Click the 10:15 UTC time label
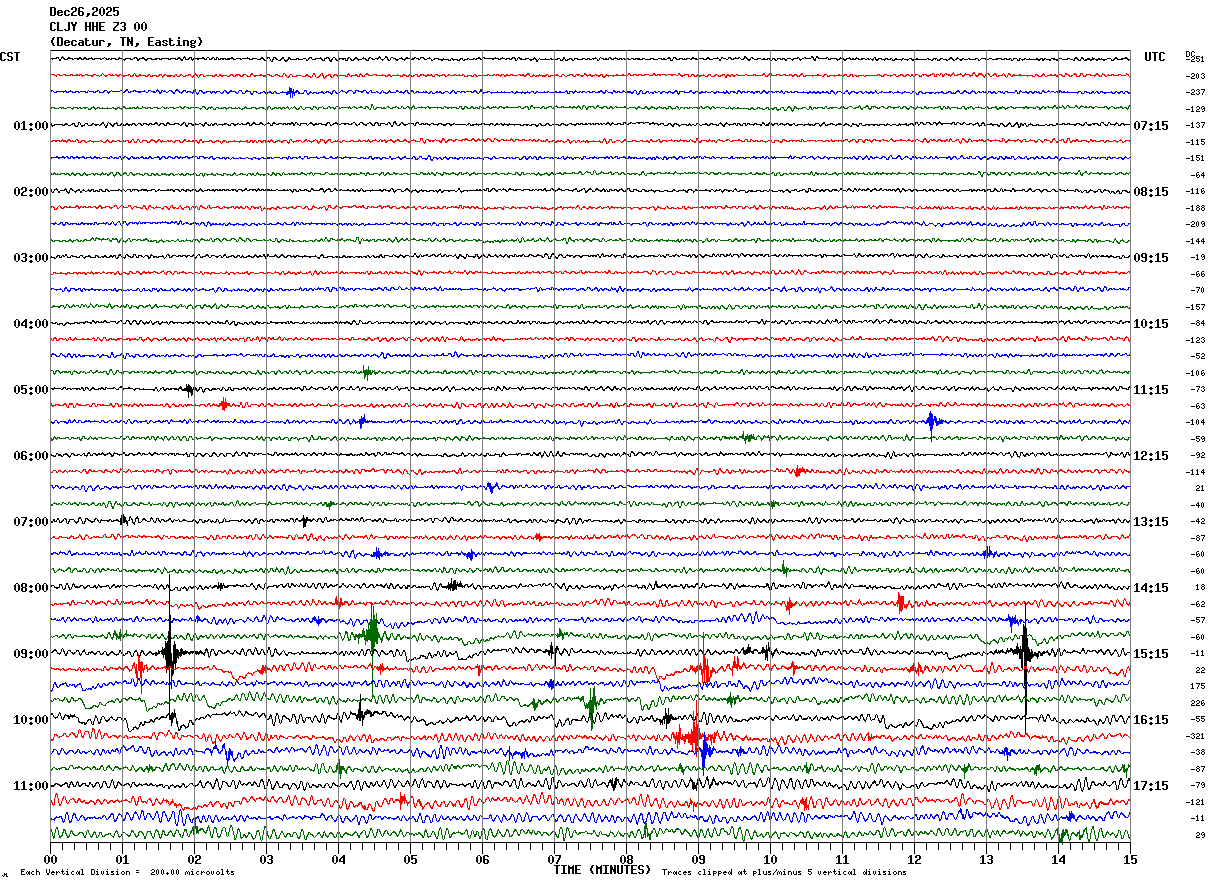Image resolution: width=1210 pixels, height=886 pixels. point(1151,324)
